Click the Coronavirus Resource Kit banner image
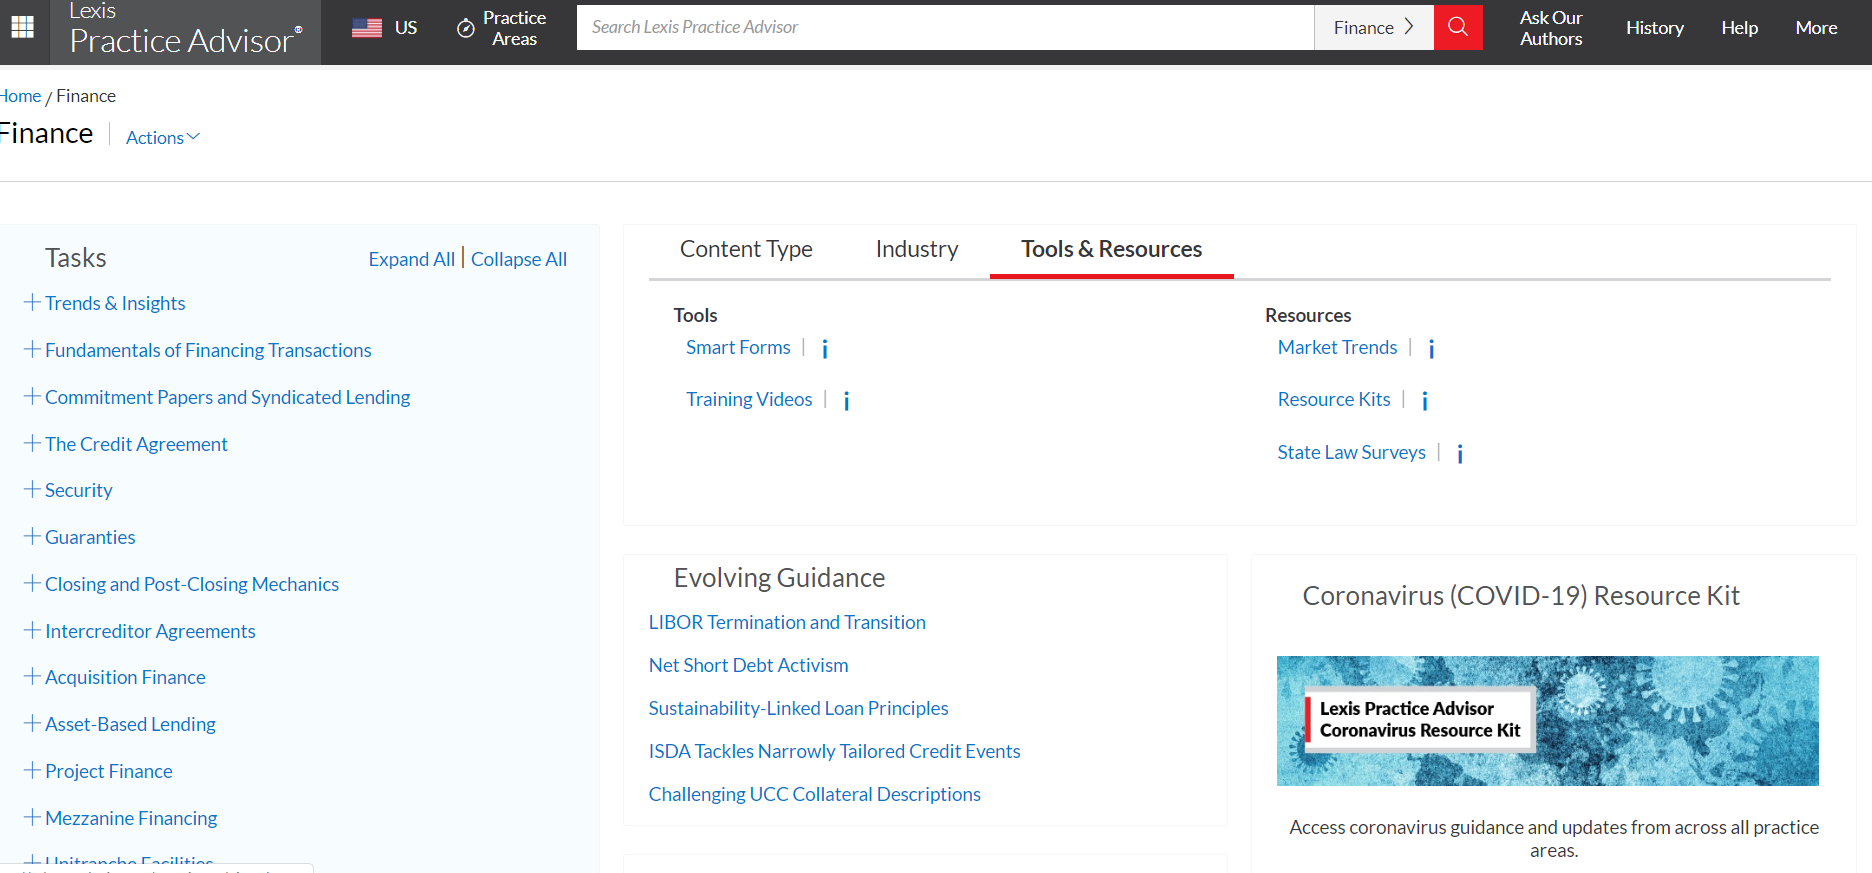This screenshot has height=873, width=1872. tap(1547, 720)
